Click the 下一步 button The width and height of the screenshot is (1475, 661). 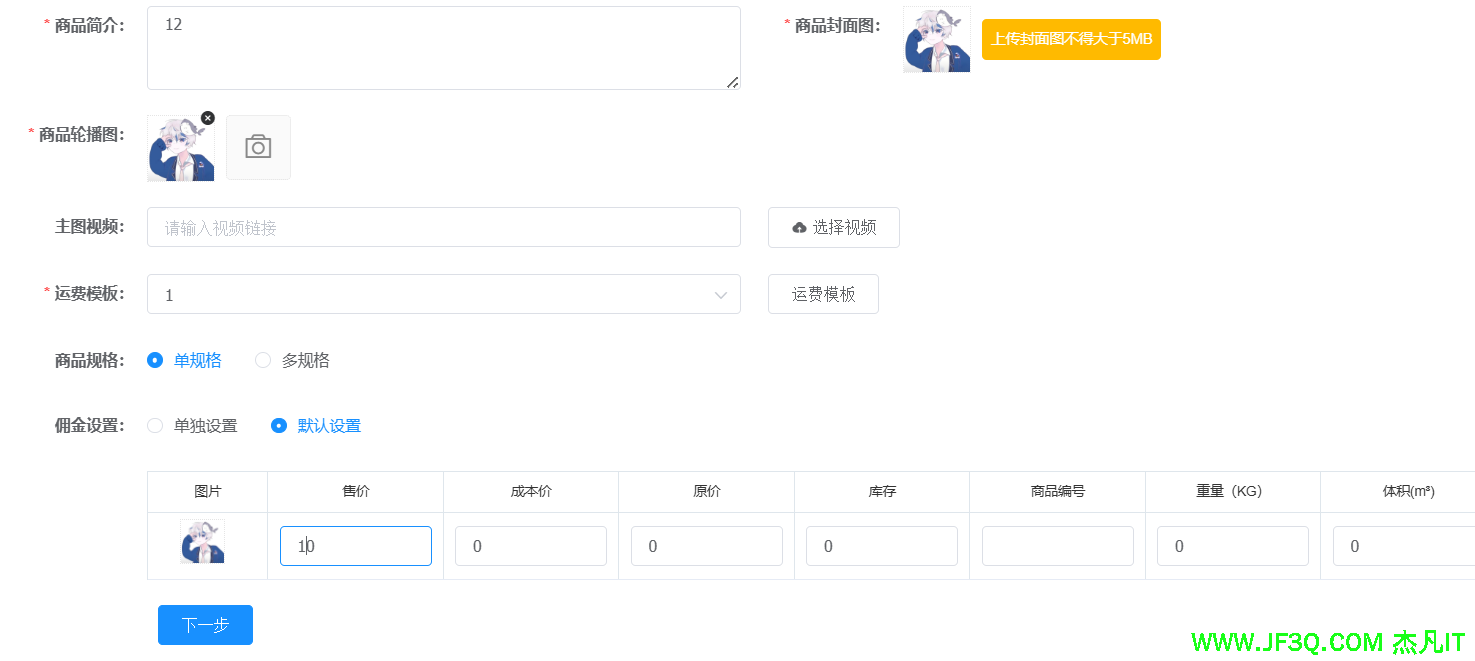[205, 625]
